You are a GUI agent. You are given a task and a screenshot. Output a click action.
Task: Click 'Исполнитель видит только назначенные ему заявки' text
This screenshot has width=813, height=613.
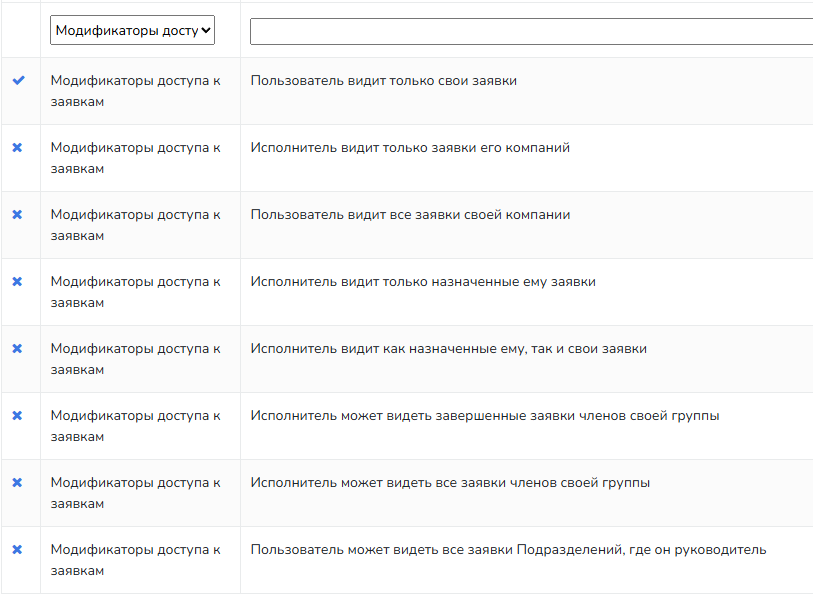[423, 282]
